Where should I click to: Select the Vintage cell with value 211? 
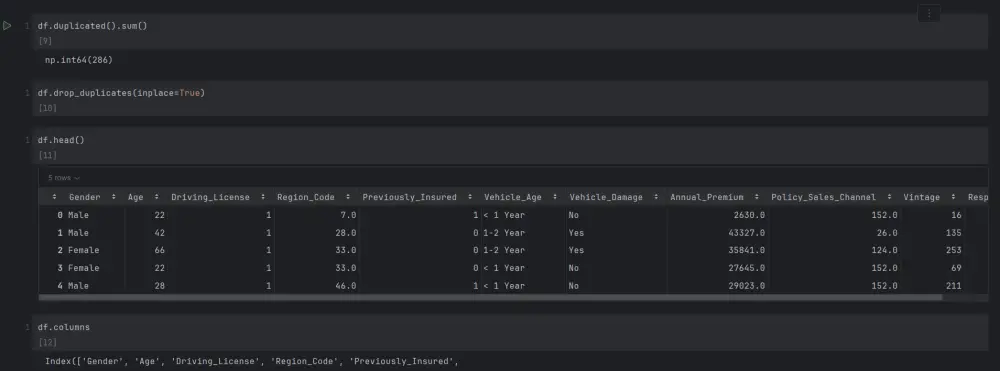[953, 286]
